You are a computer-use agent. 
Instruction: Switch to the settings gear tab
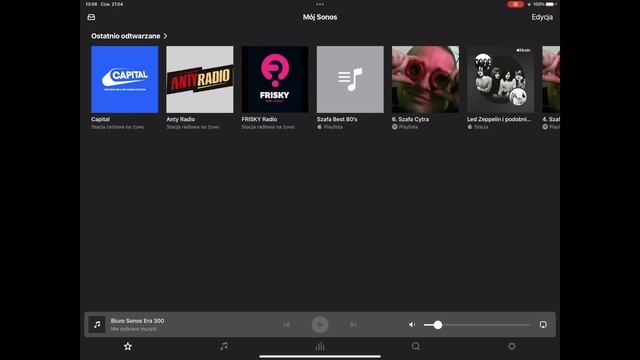[512, 347]
